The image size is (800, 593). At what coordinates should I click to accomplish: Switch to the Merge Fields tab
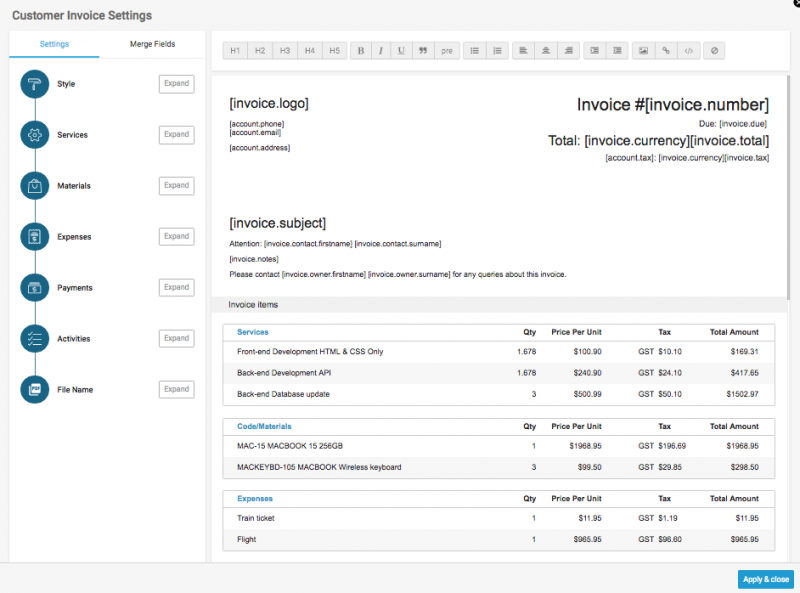pyautogui.click(x=153, y=45)
